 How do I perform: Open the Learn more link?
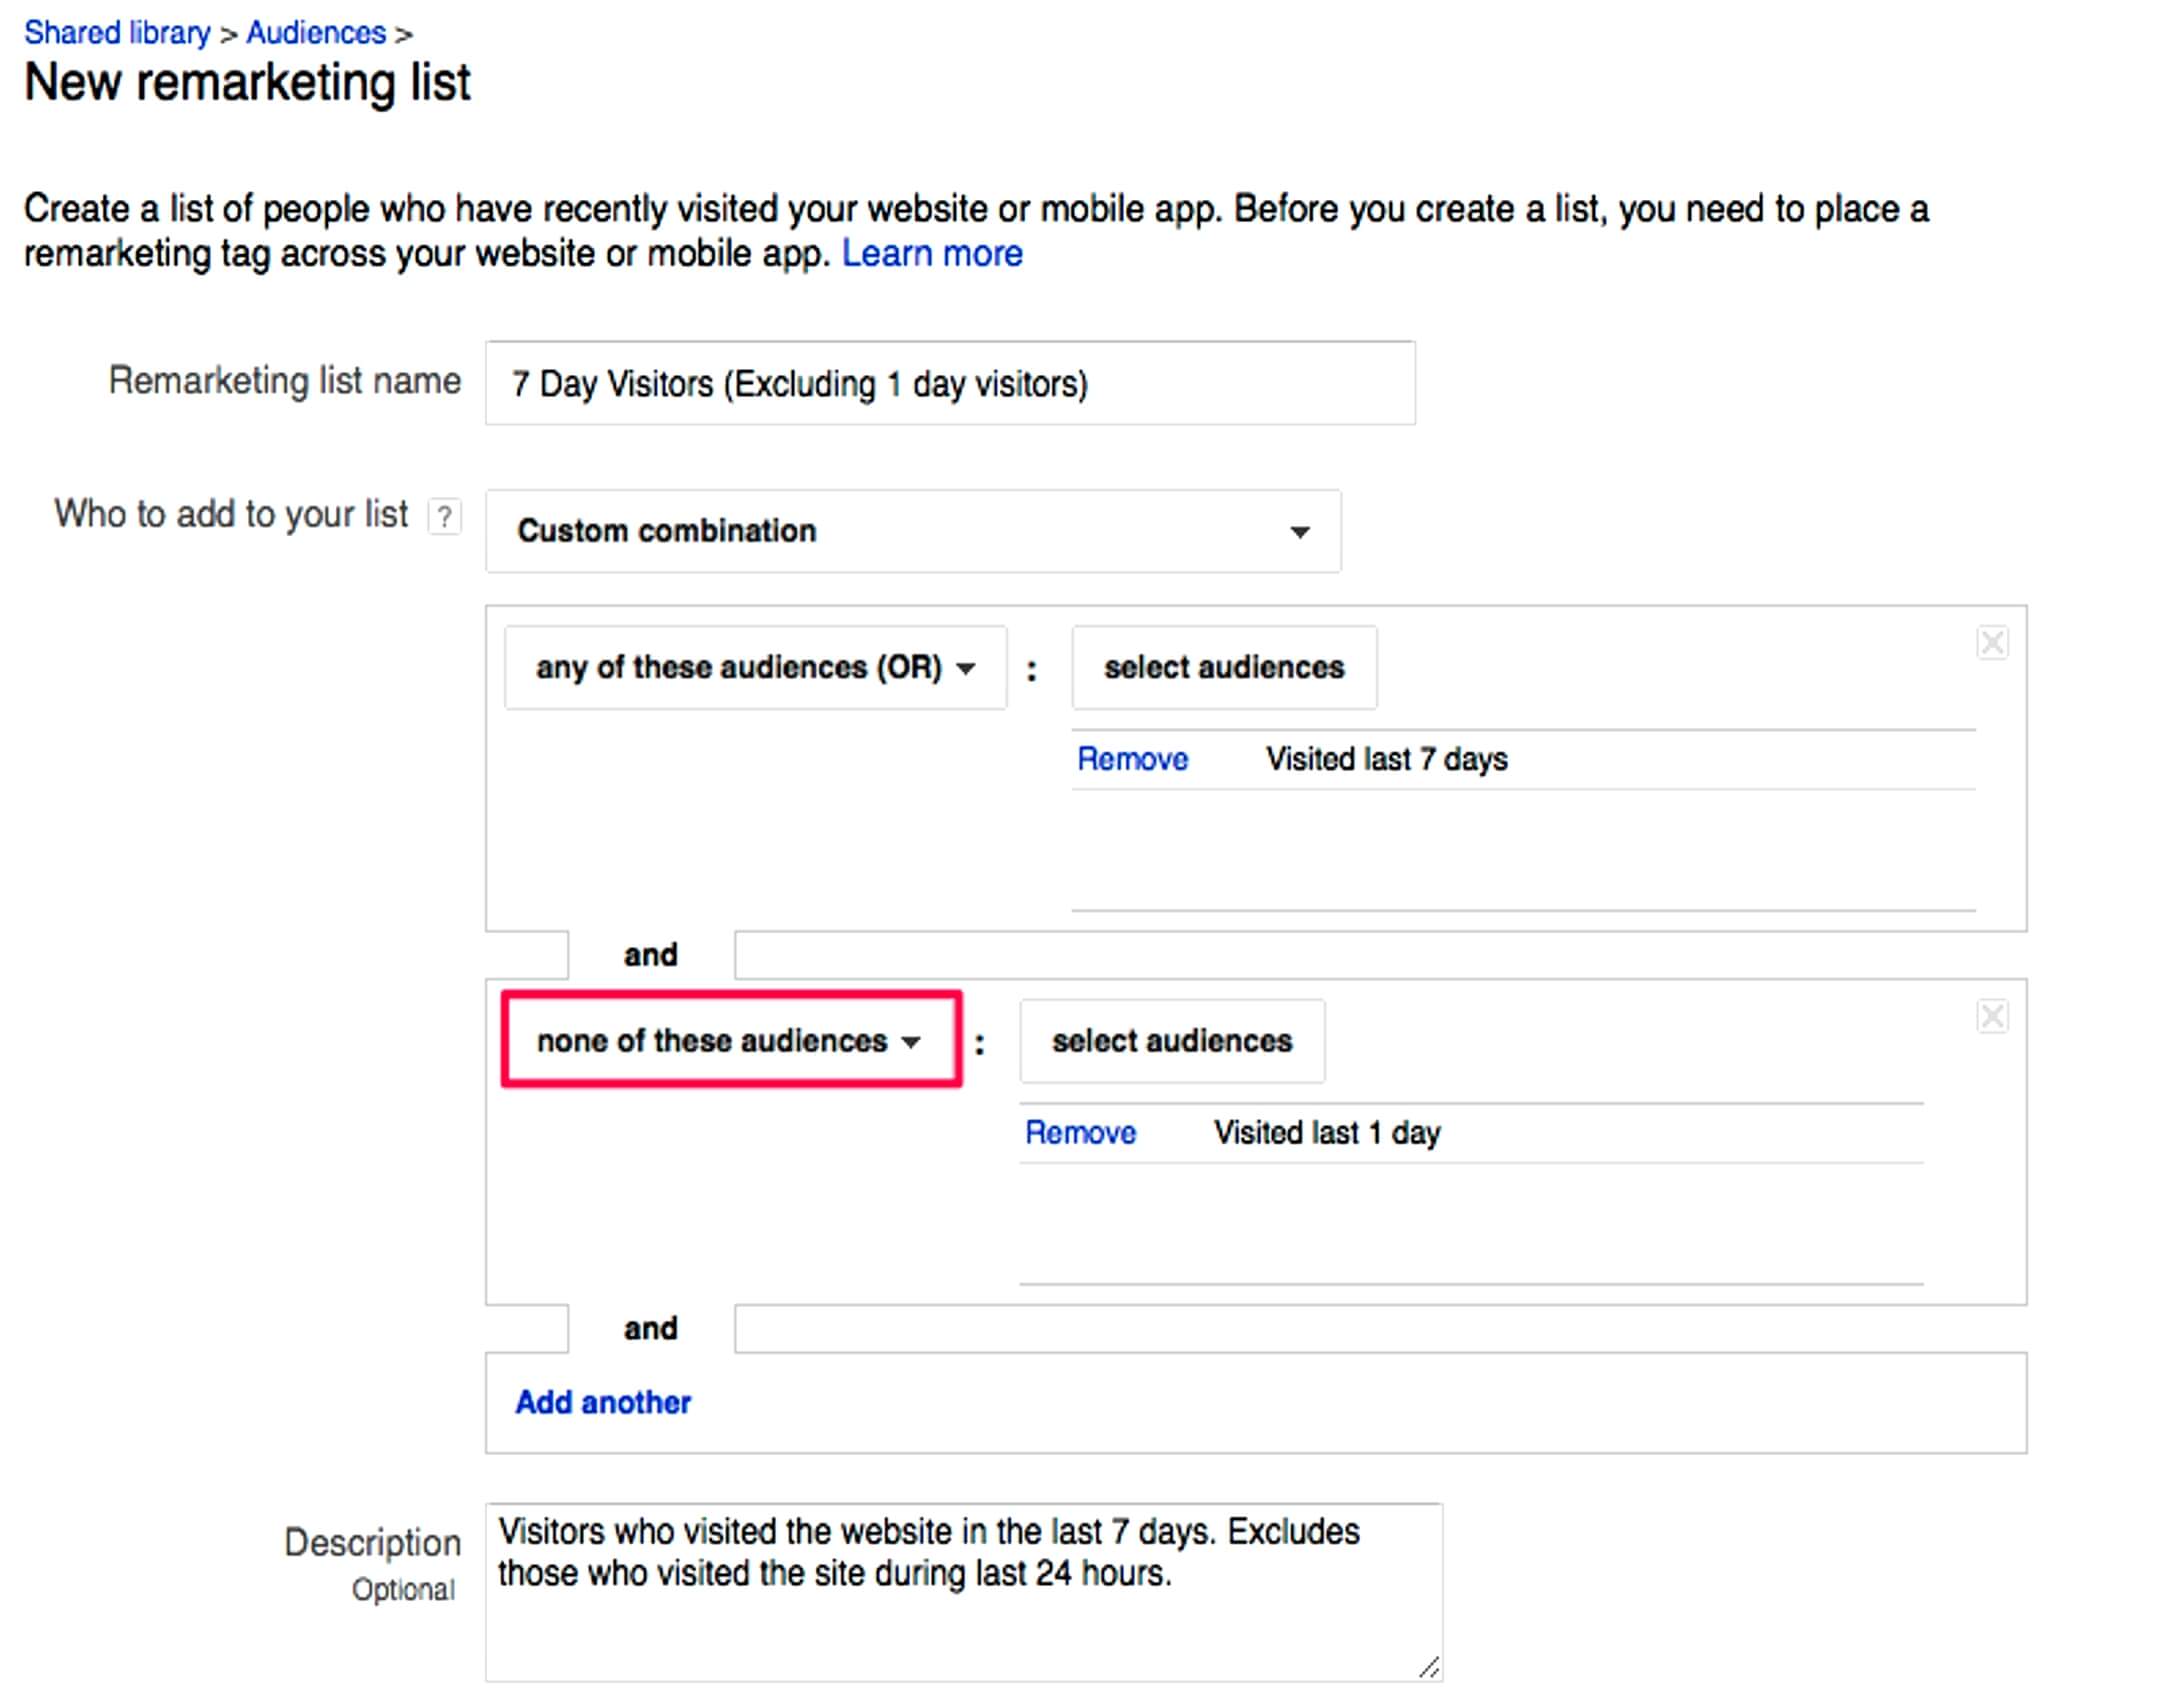(x=931, y=254)
